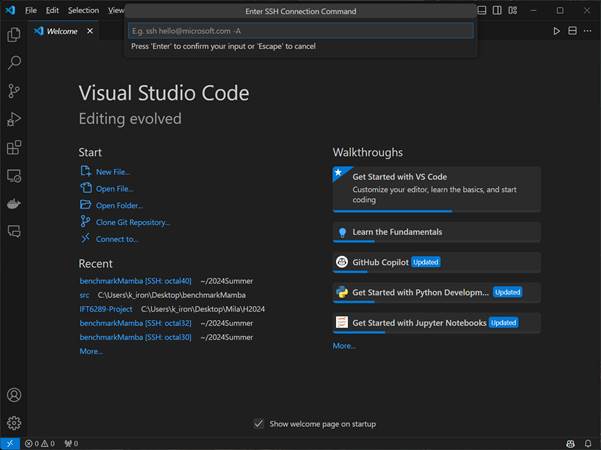
Task: Open the Selection menu
Action: click(83, 10)
